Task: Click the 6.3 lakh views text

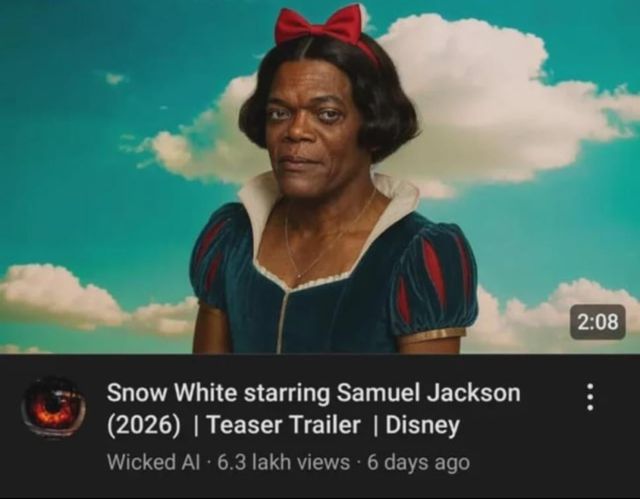Action: point(284,462)
